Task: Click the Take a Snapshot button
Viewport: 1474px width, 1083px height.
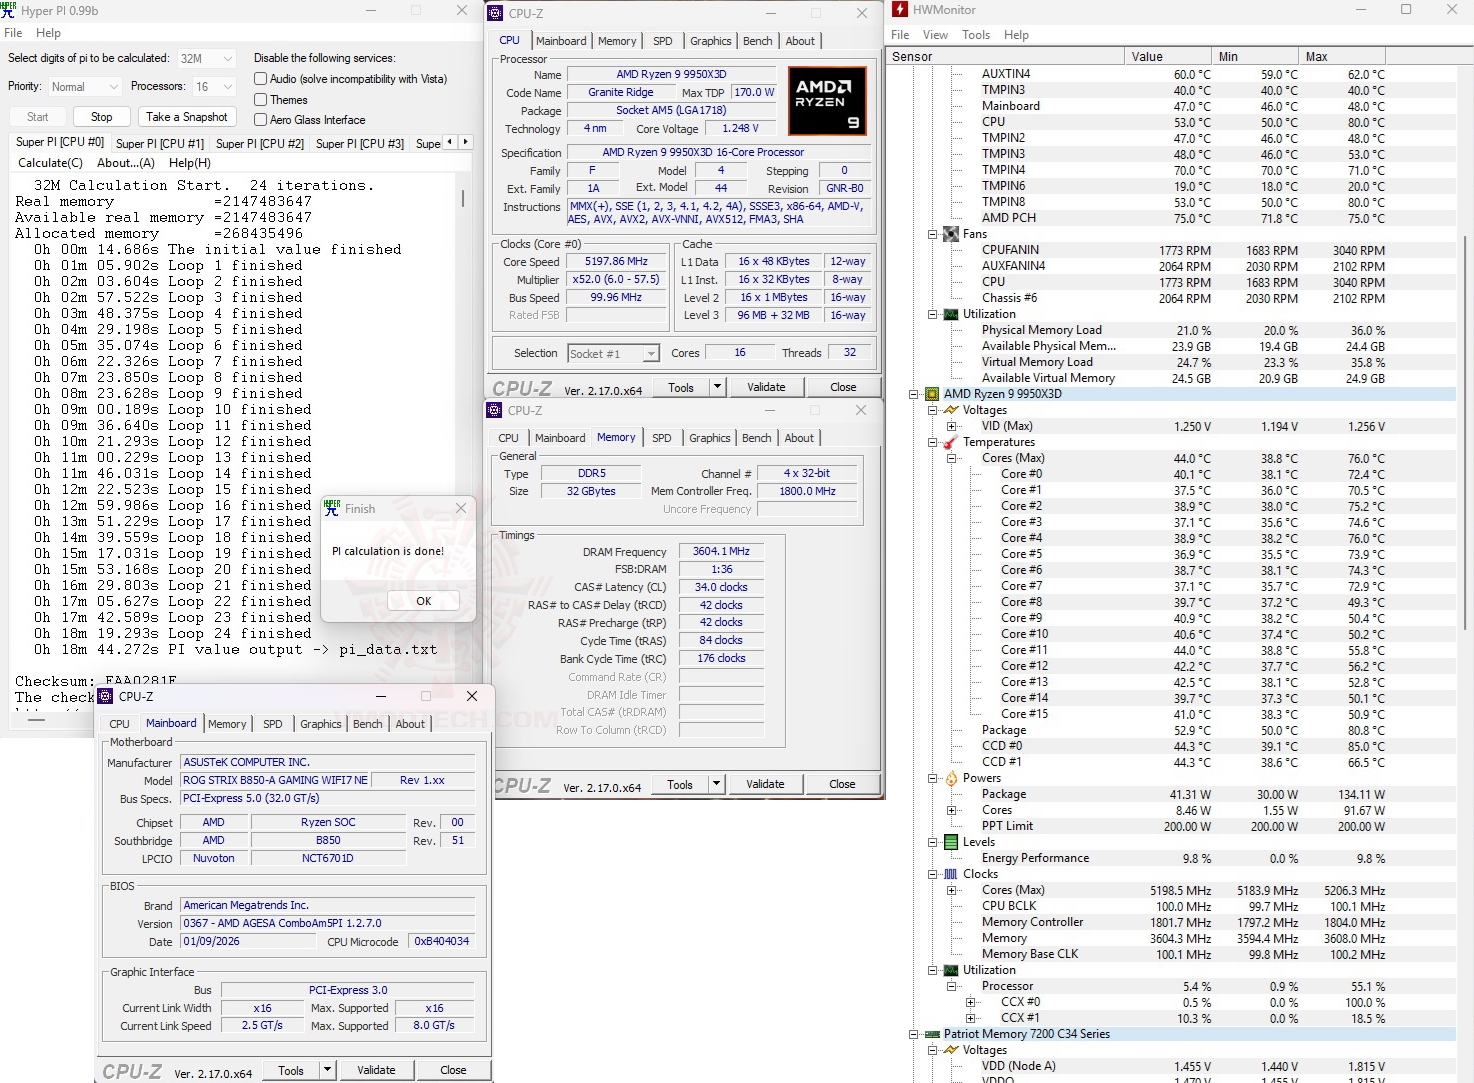Action: point(187,117)
